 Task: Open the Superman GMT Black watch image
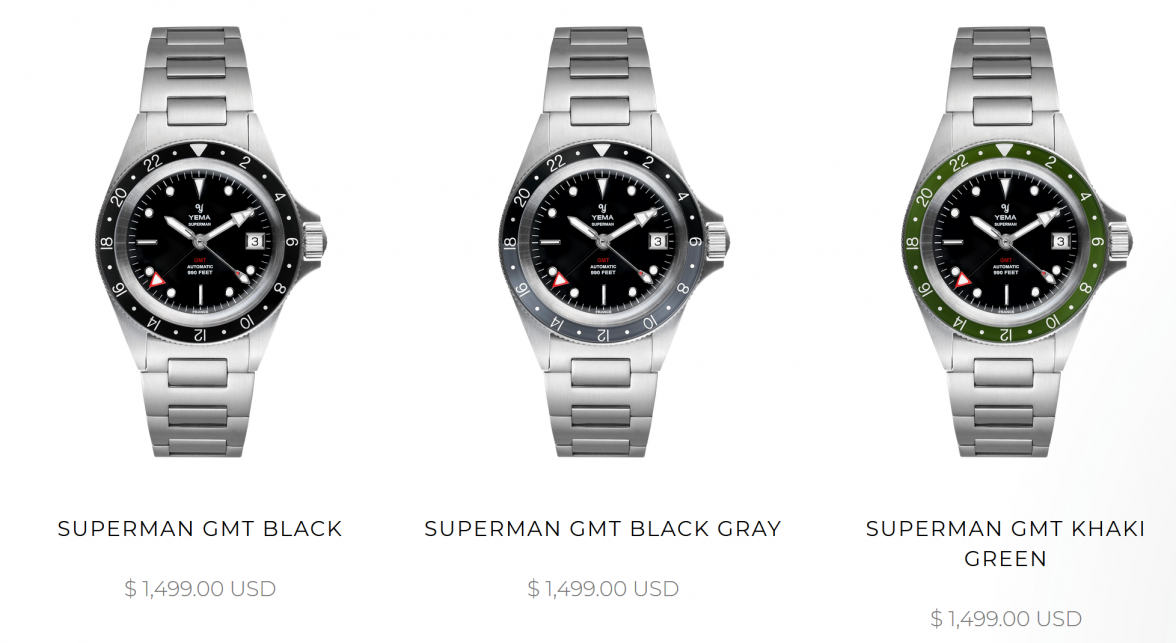pyautogui.click(x=200, y=240)
